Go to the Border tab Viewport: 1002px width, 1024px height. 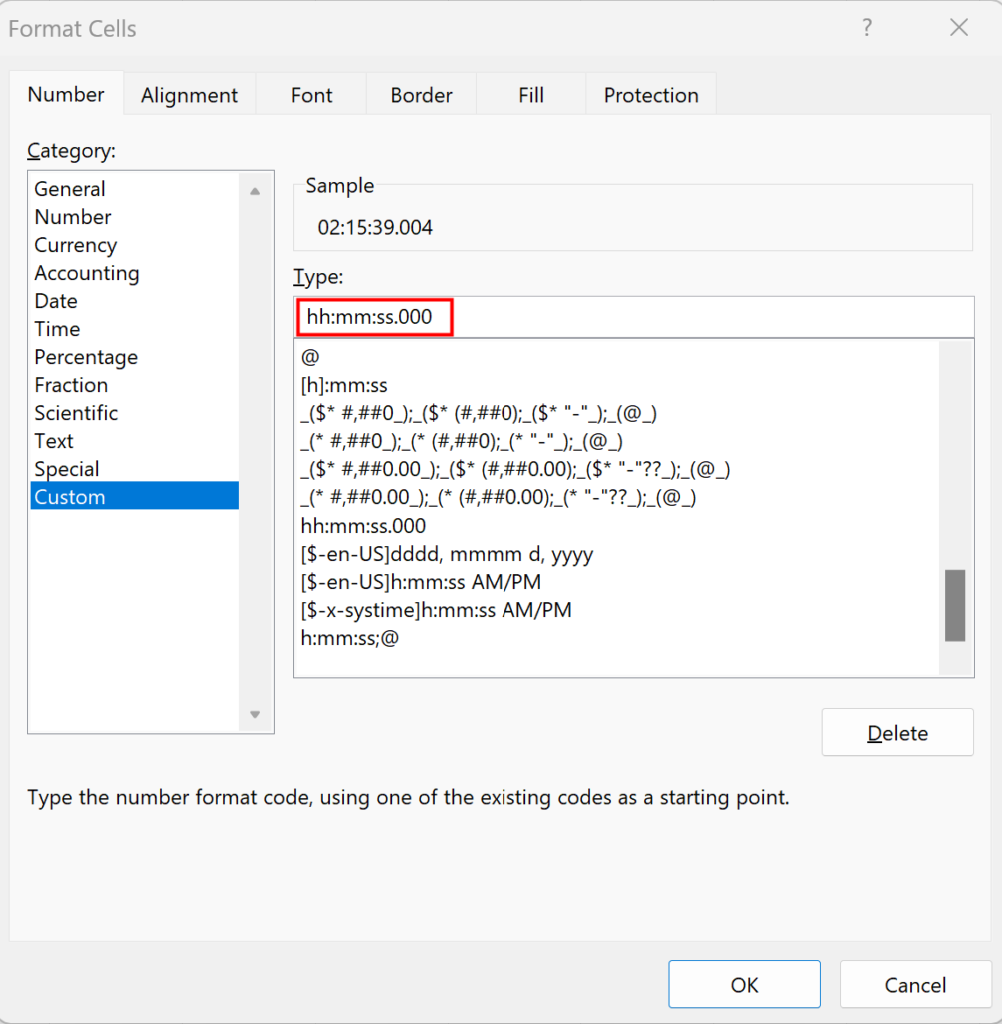[421, 95]
